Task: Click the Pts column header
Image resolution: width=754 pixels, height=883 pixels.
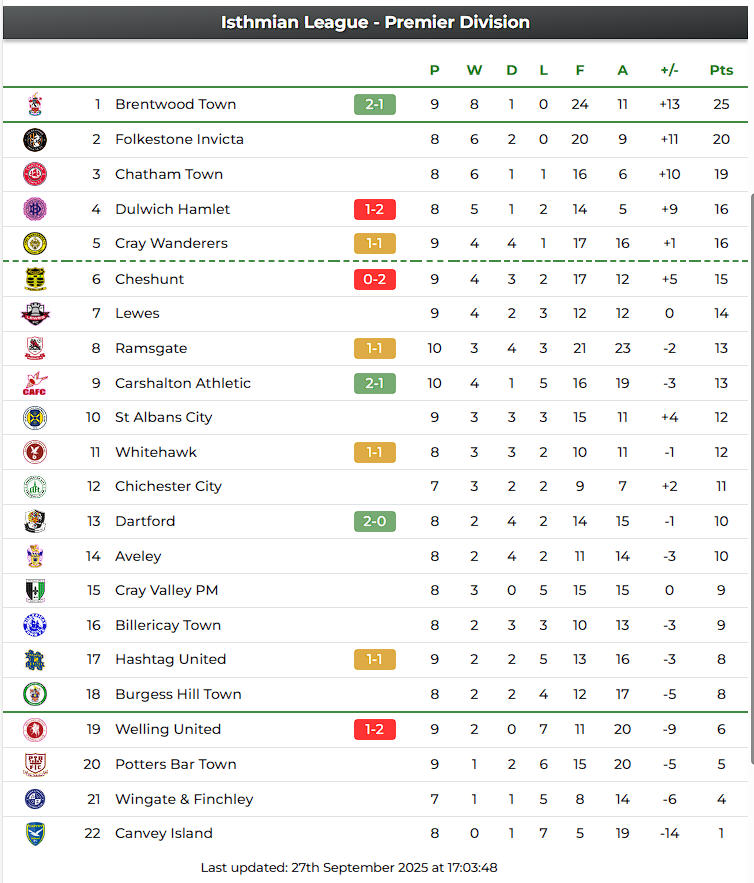Action: [721, 70]
